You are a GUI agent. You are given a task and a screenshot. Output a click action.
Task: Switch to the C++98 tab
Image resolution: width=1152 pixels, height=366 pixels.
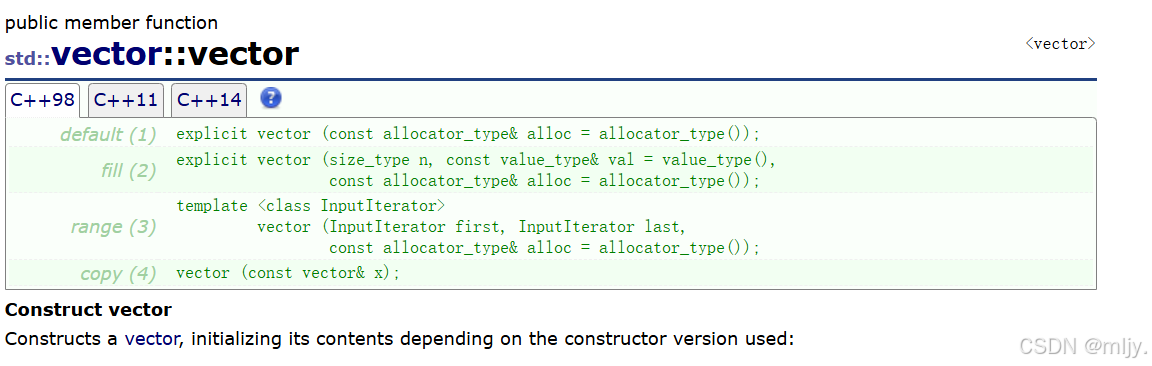click(x=43, y=100)
